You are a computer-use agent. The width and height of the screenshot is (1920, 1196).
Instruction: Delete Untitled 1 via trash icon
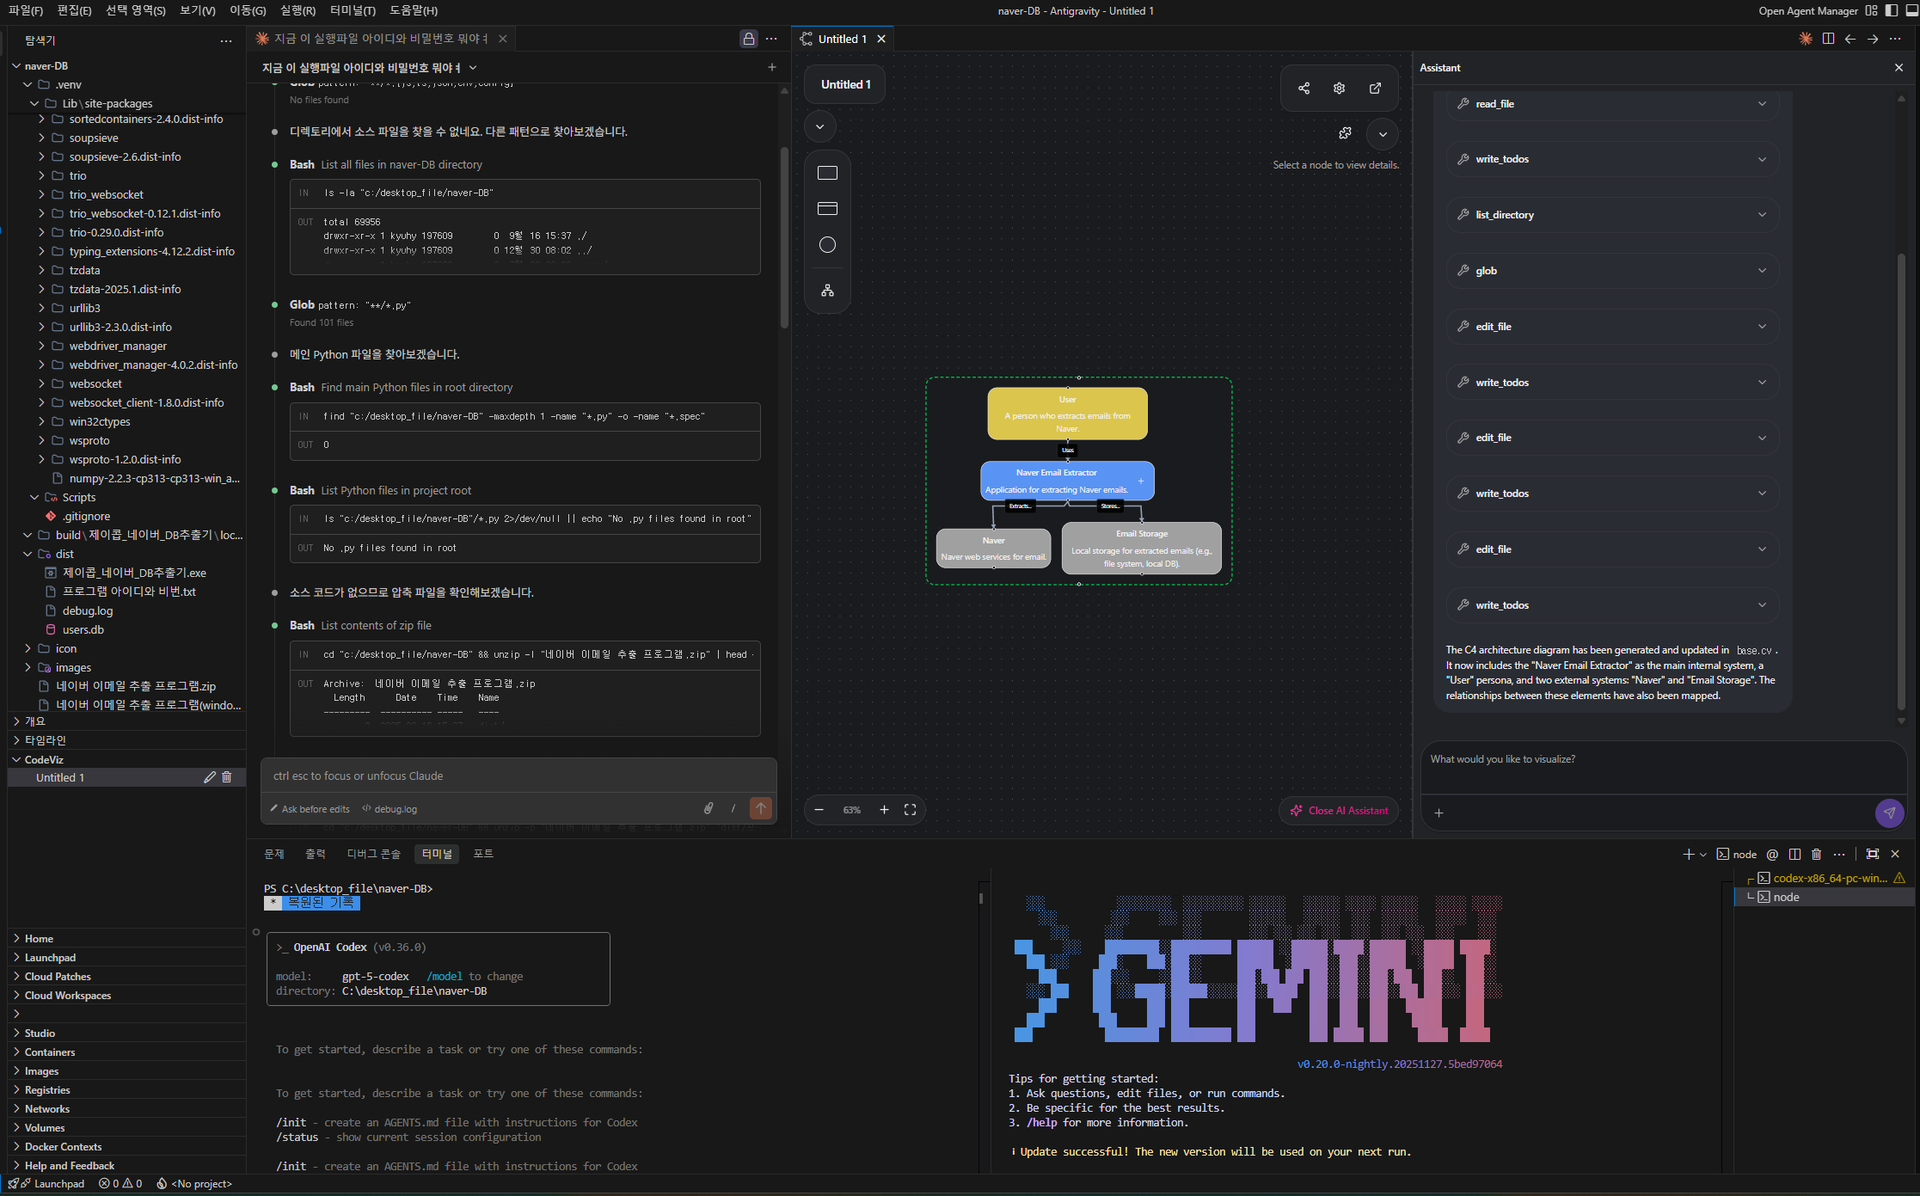227,777
